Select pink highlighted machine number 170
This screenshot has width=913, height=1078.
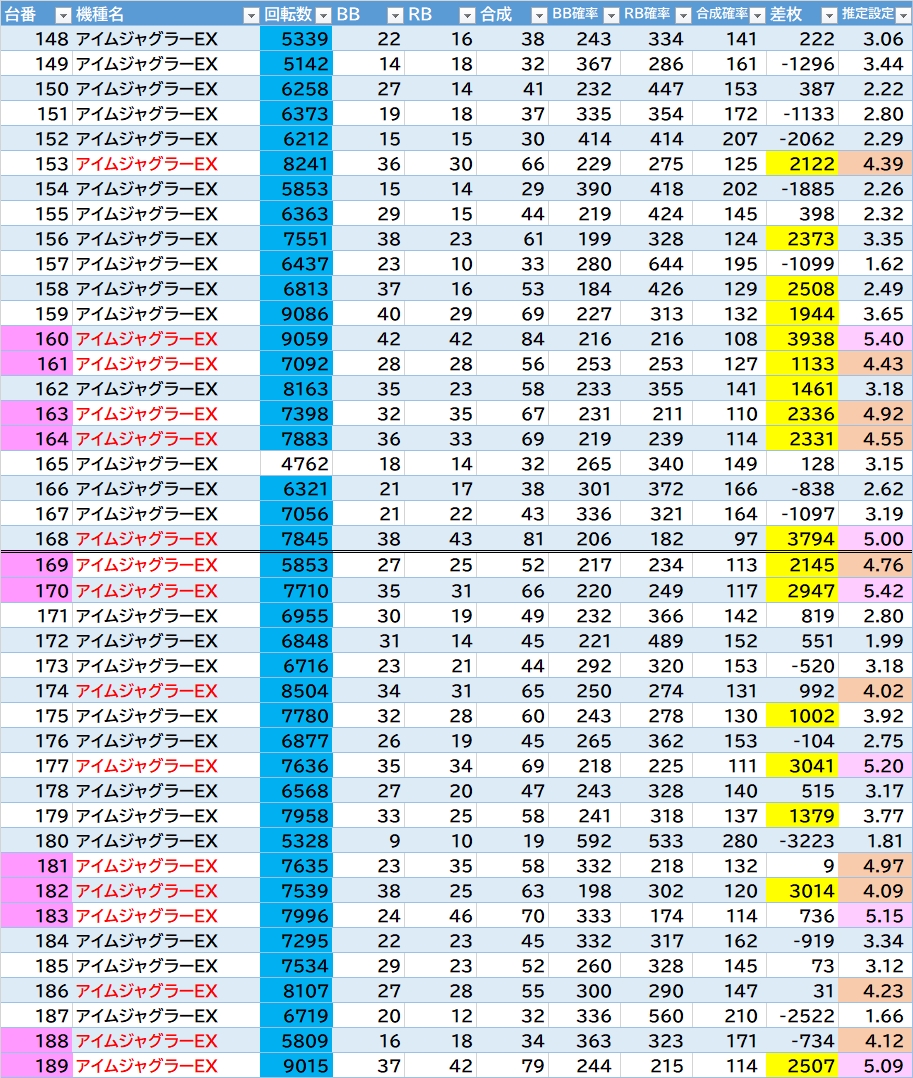coord(36,591)
